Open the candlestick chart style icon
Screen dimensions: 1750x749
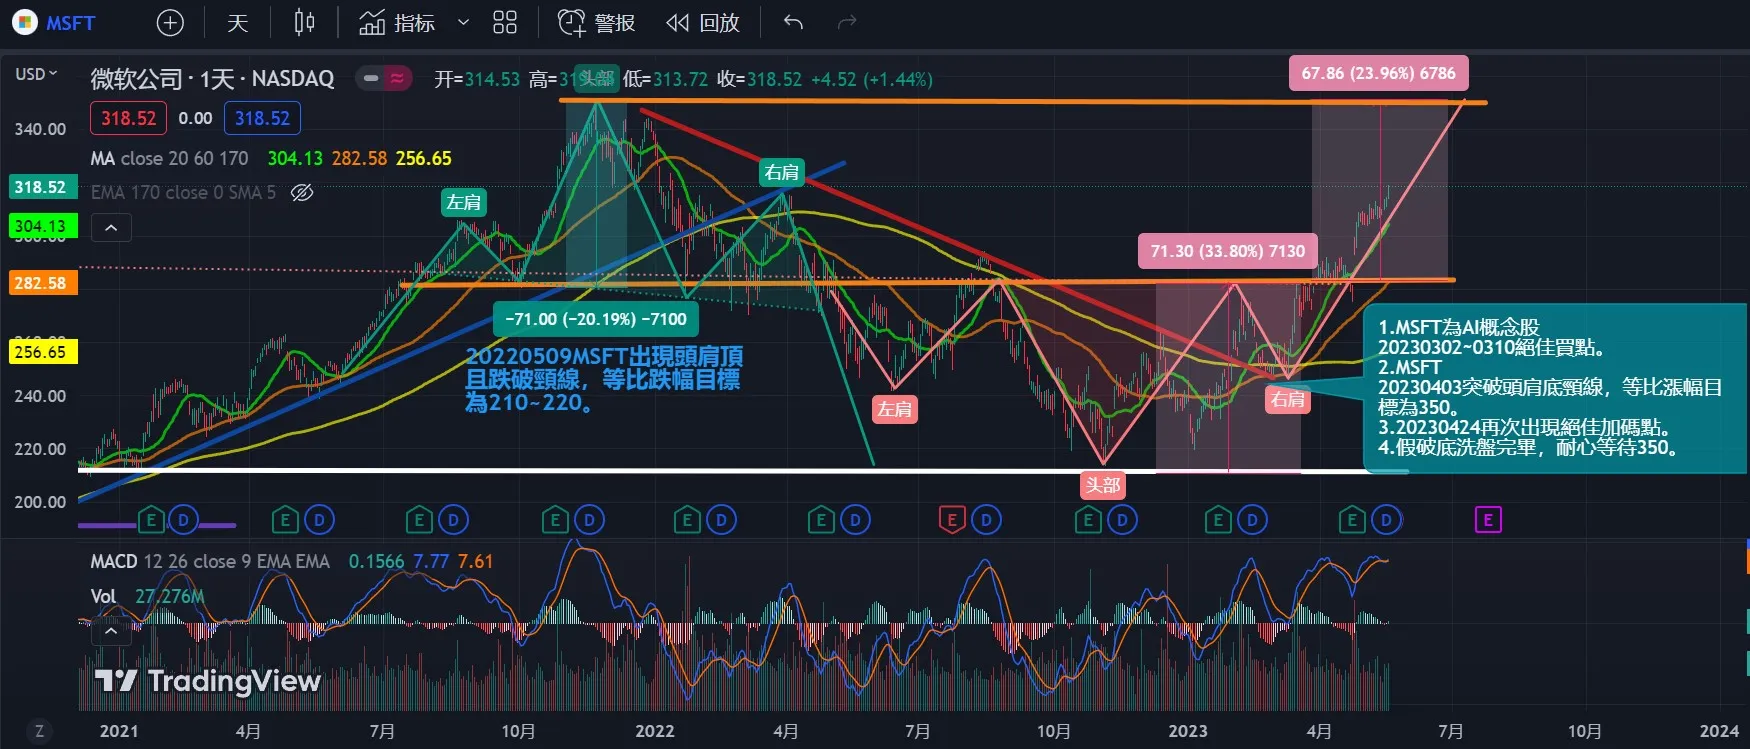pos(305,22)
